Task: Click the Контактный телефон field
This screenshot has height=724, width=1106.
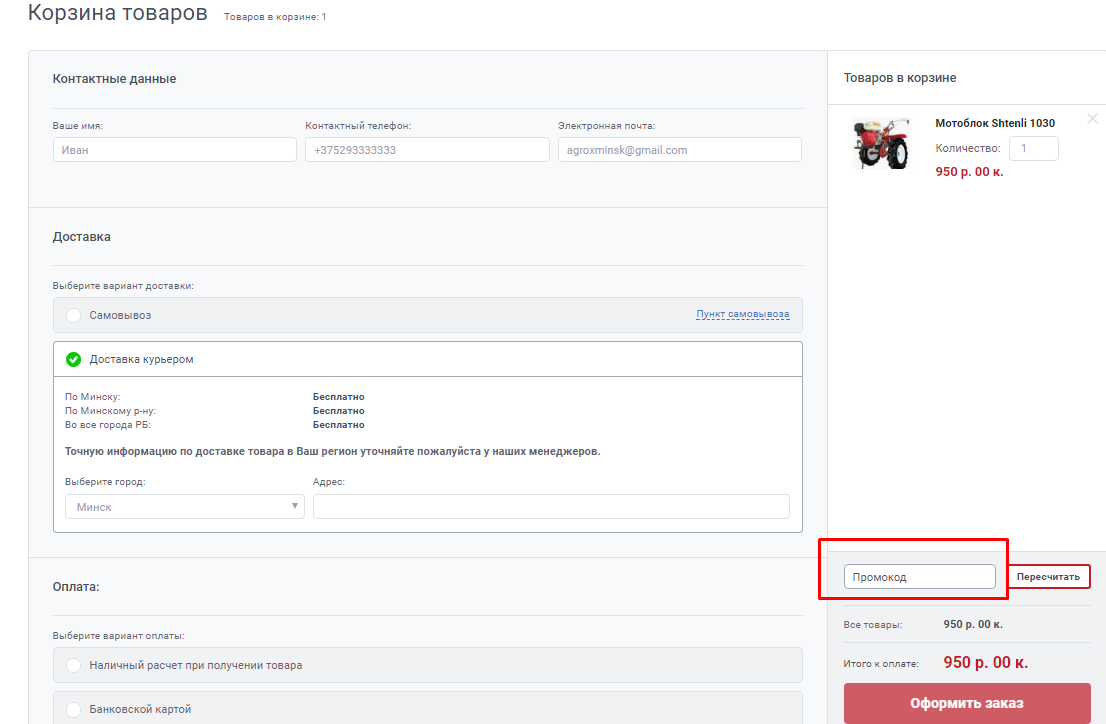Action: [x=427, y=150]
